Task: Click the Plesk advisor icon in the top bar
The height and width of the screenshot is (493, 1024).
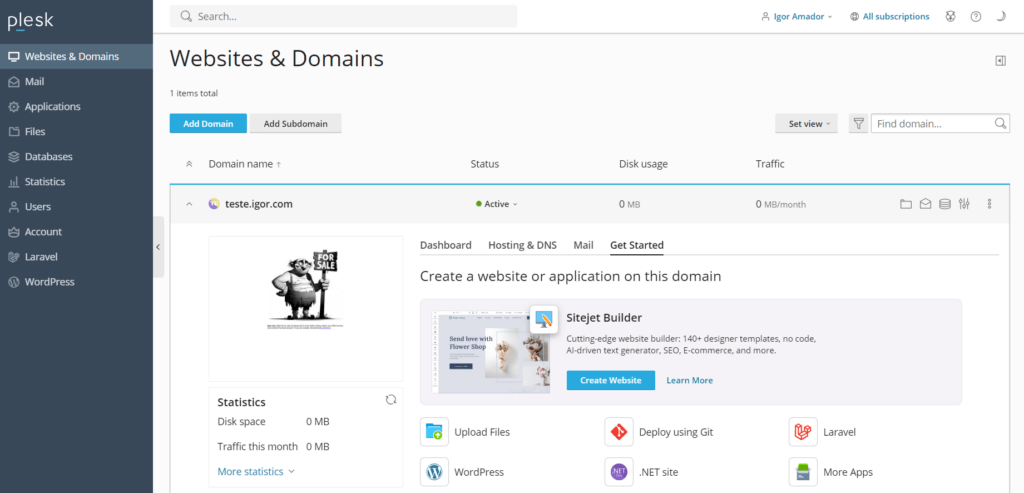Action: pos(950,16)
